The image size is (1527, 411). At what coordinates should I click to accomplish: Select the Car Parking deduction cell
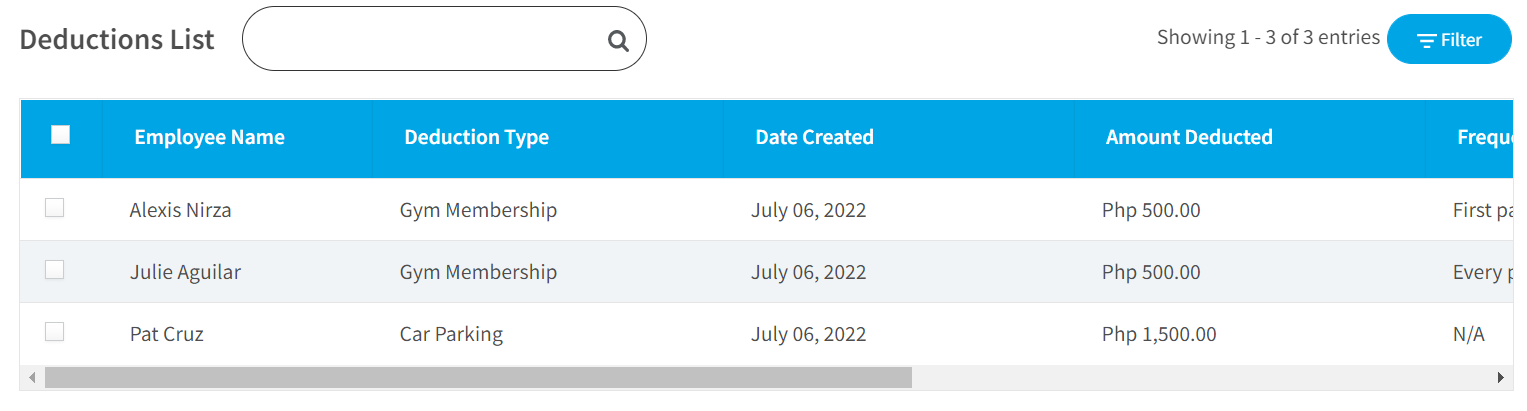click(x=451, y=334)
